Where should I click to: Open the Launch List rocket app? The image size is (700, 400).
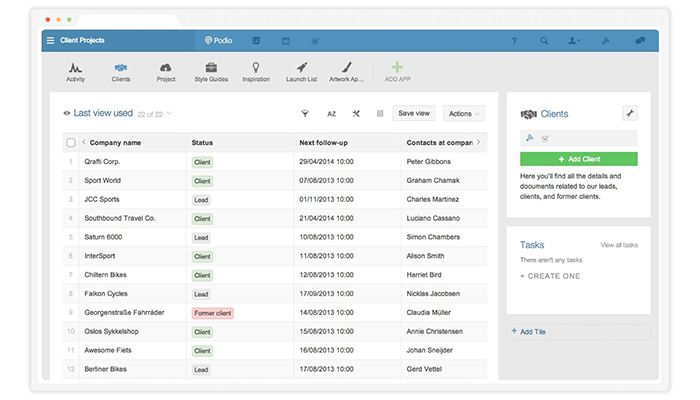(301, 71)
